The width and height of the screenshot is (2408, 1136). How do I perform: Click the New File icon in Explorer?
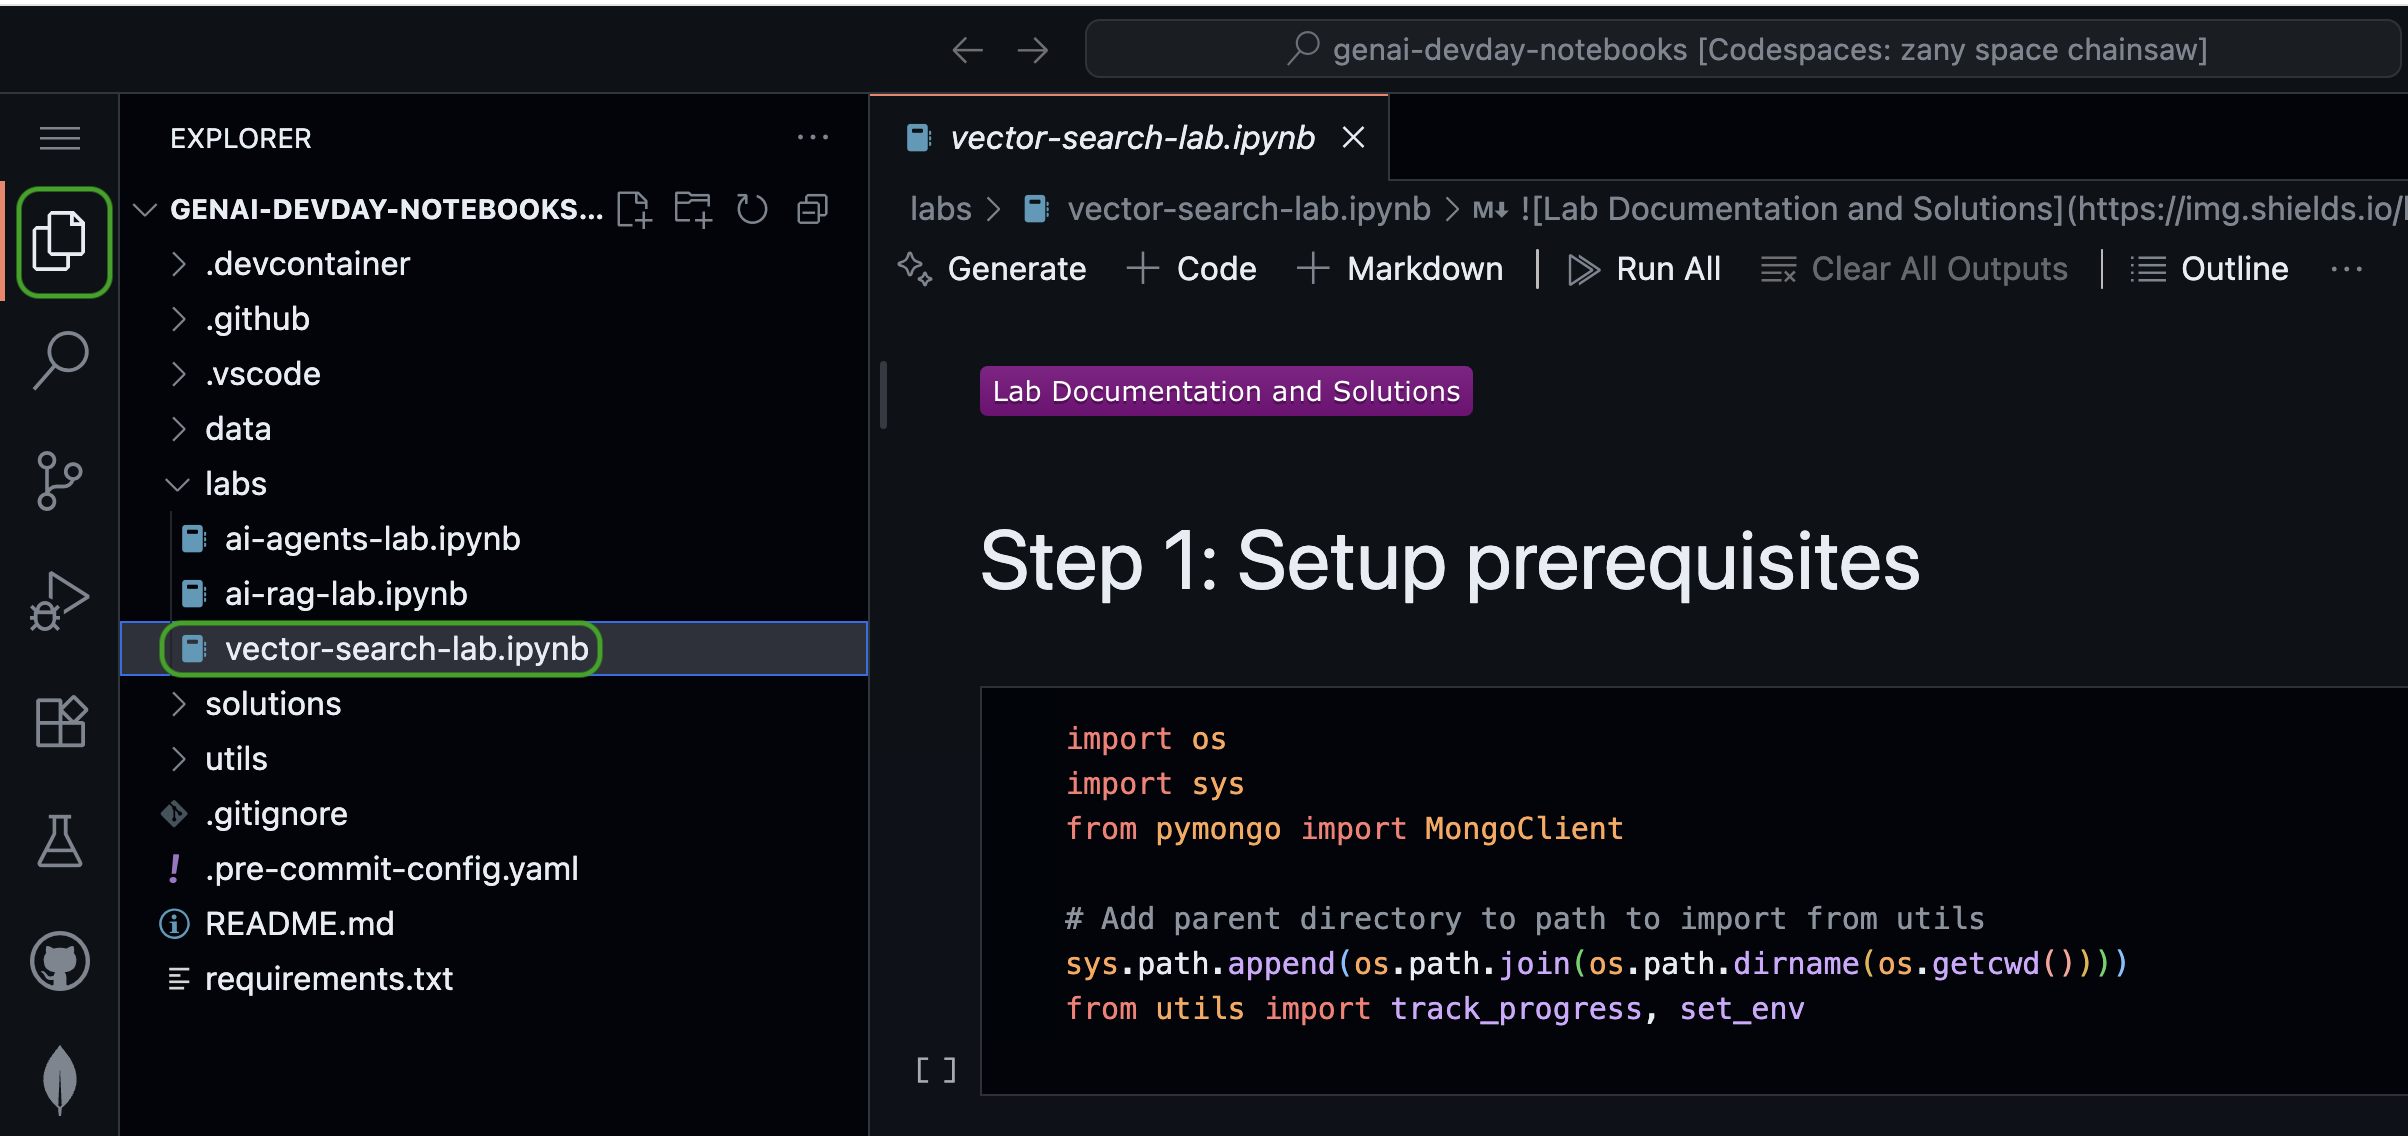(634, 209)
